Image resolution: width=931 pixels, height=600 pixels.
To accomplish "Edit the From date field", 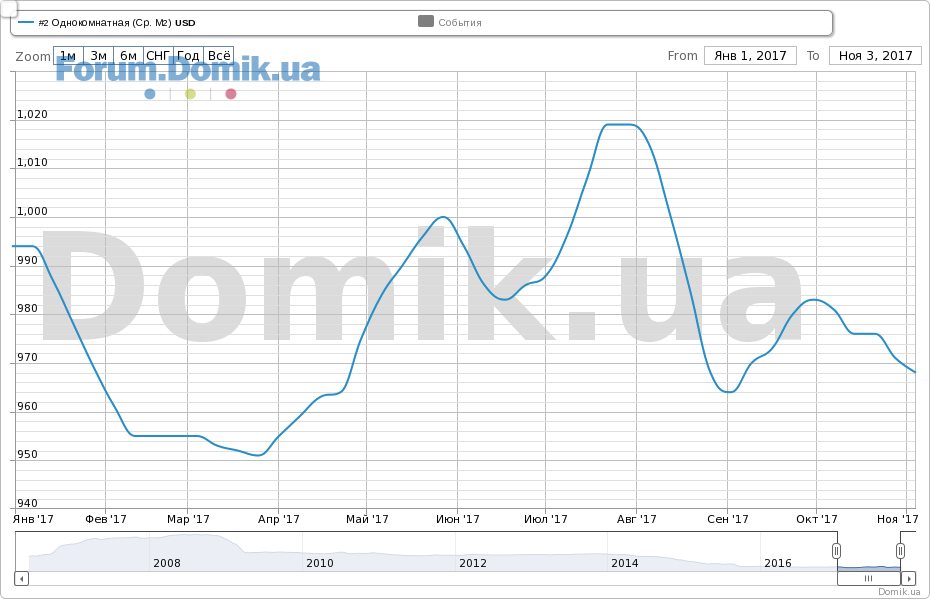I will point(750,56).
